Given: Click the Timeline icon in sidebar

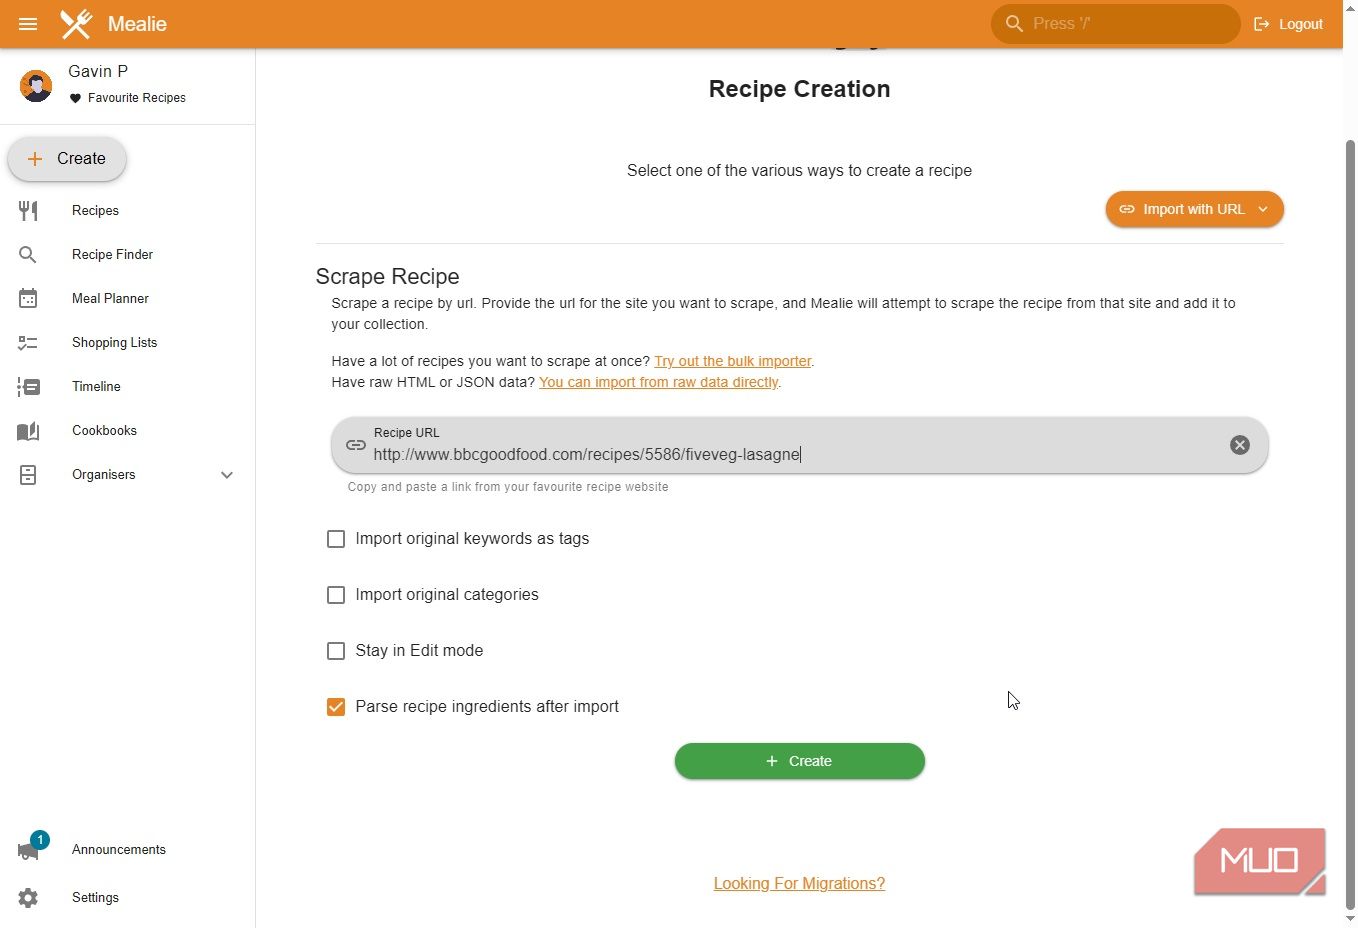Looking at the screenshot, I should 28,386.
